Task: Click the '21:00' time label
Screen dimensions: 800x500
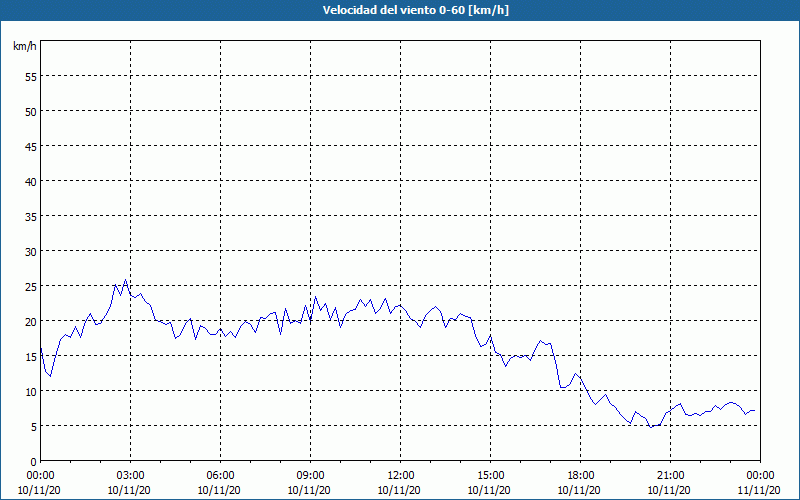Action: (x=670, y=476)
